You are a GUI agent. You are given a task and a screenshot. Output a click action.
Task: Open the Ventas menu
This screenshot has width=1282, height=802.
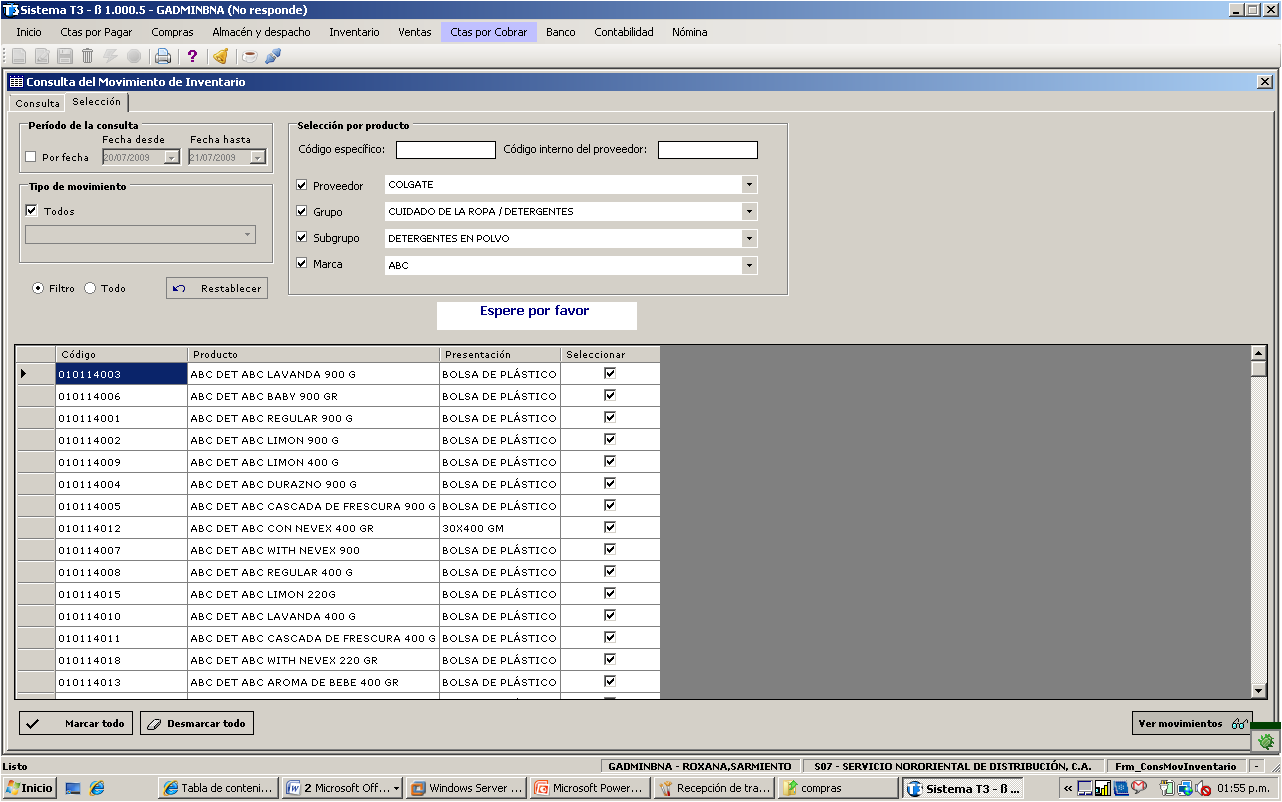415,32
